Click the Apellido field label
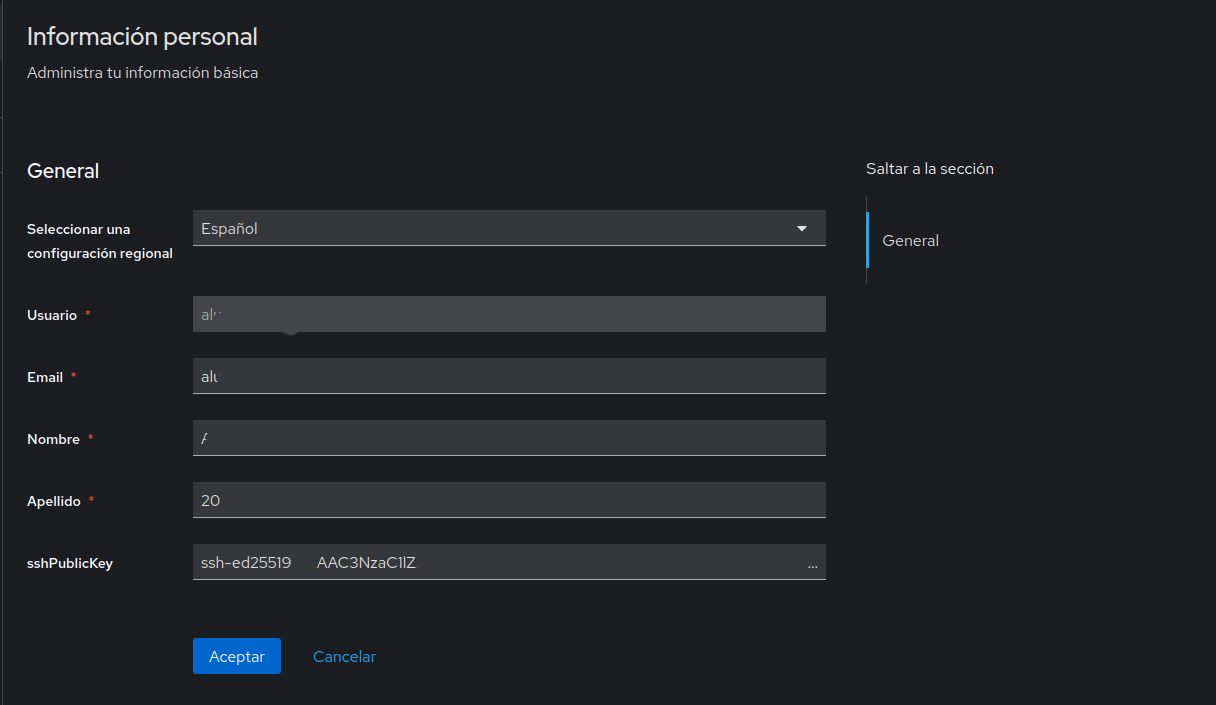The image size is (1216, 705). [x=54, y=501]
